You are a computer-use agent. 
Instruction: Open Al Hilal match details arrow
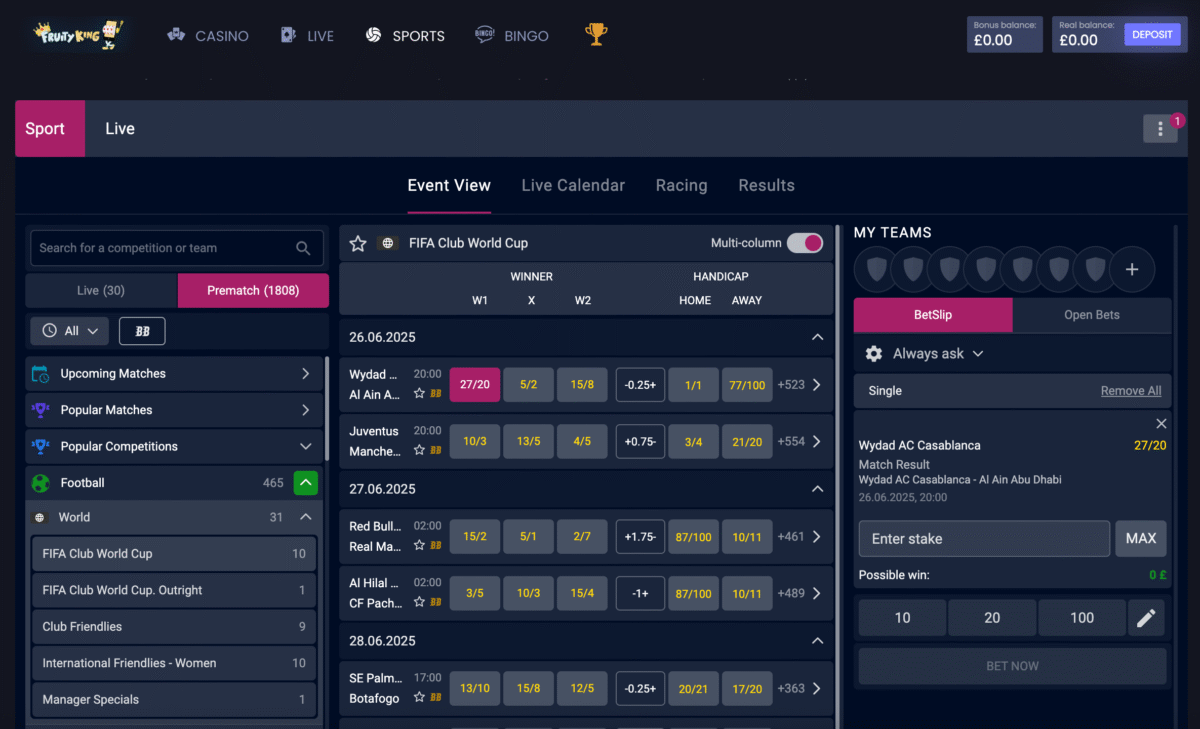[817, 593]
